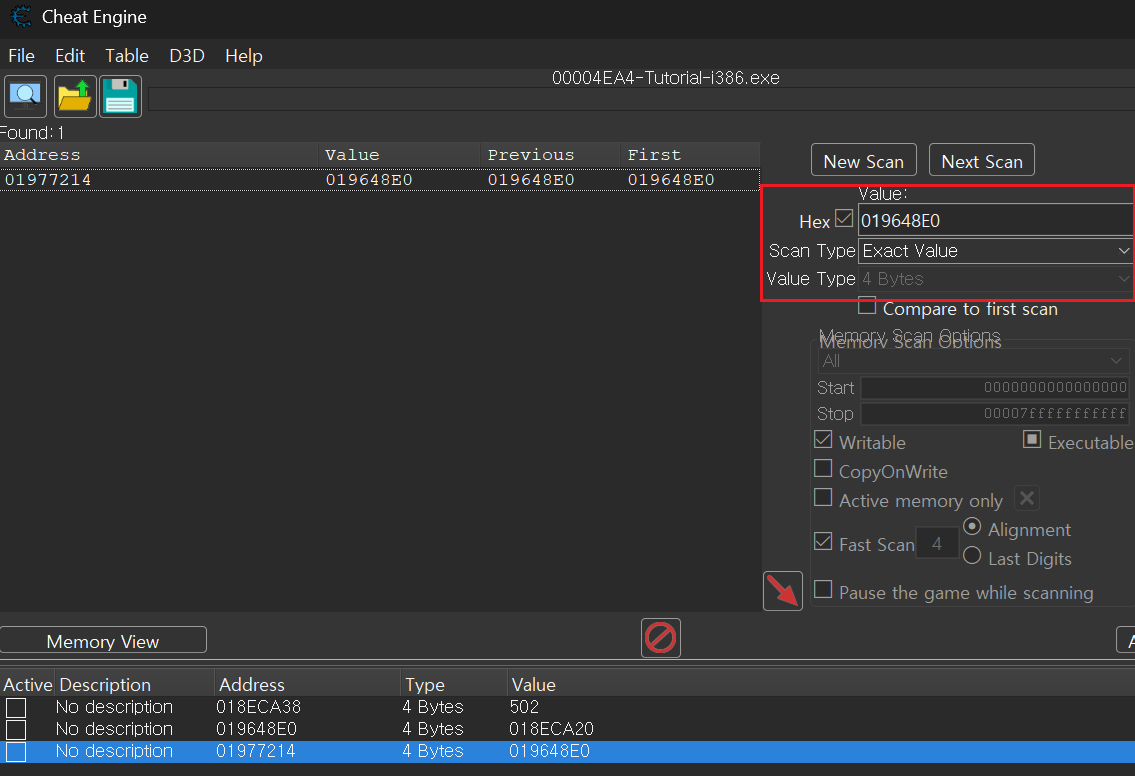Expand the Value Type dropdown
This screenshot has height=776, width=1135.
[x=995, y=279]
